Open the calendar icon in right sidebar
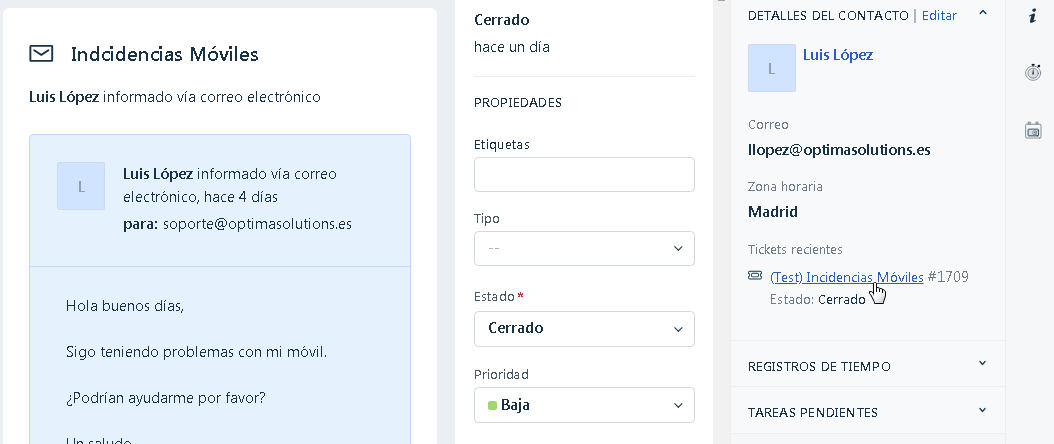 (x=1033, y=130)
